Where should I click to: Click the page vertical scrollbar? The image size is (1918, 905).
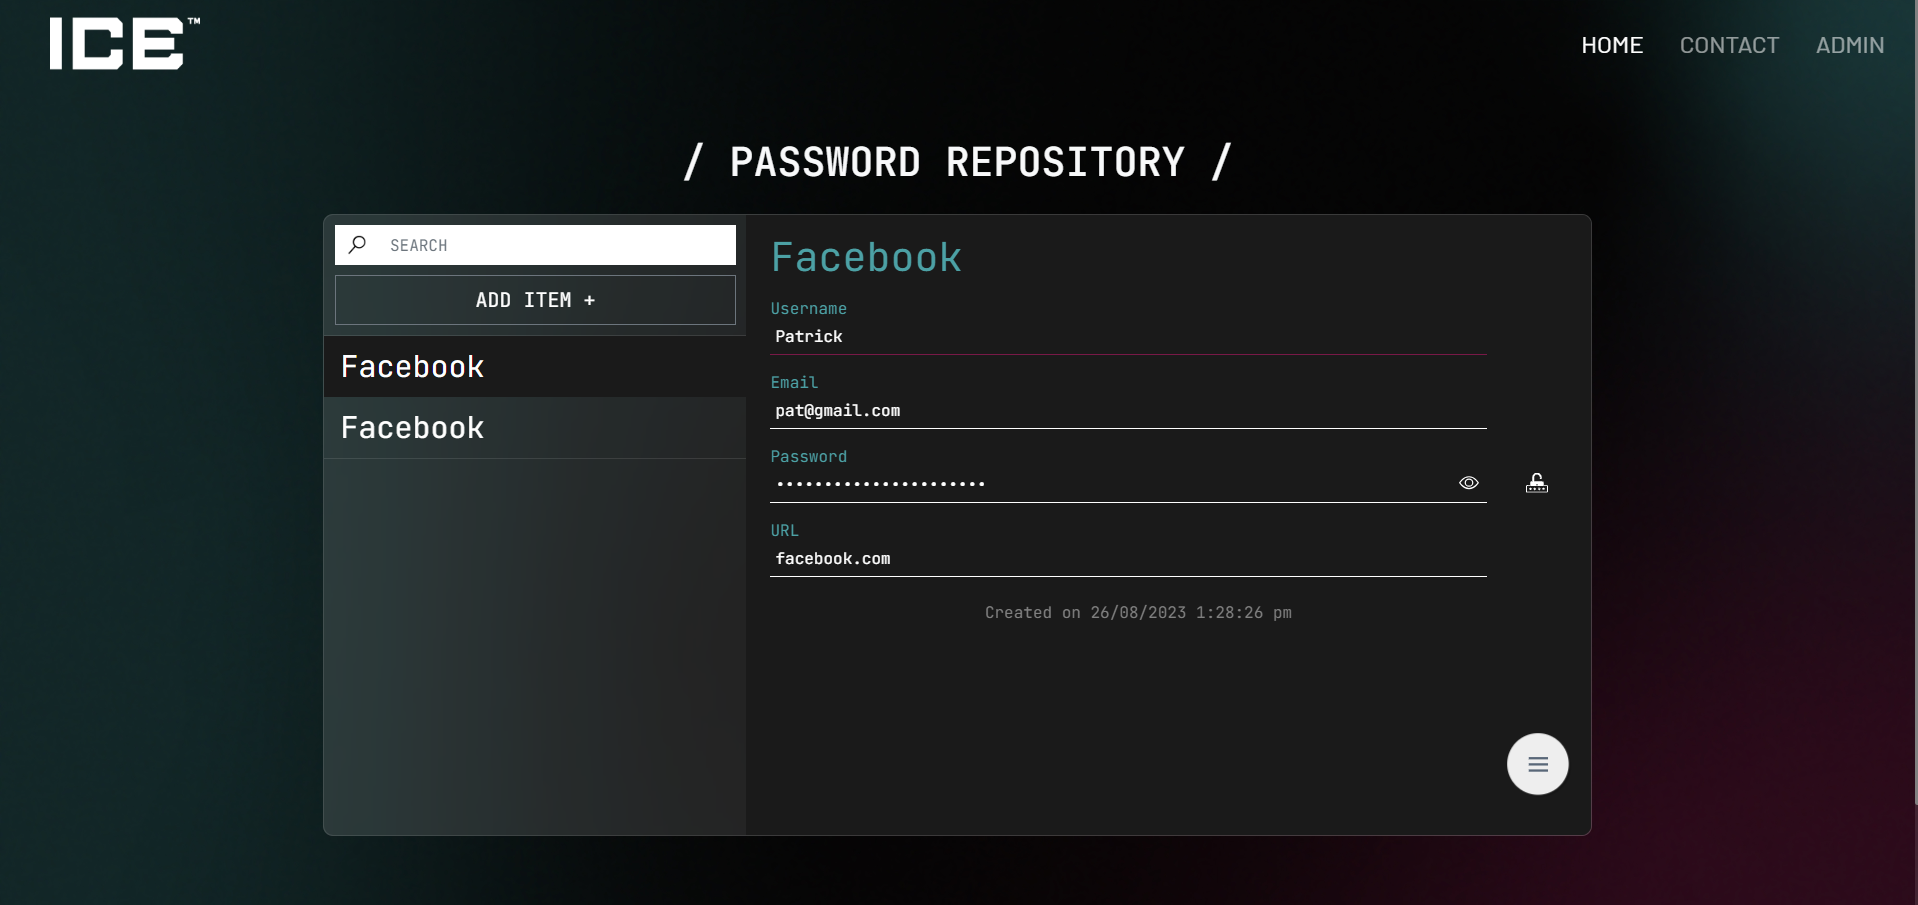1914,400
